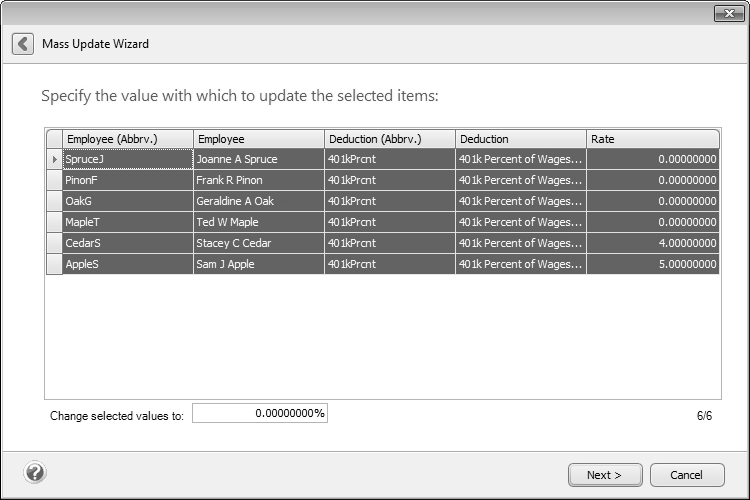Close the Mass Update Wizard window
Image resolution: width=750 pixels, height=500 pixels.
727,13
